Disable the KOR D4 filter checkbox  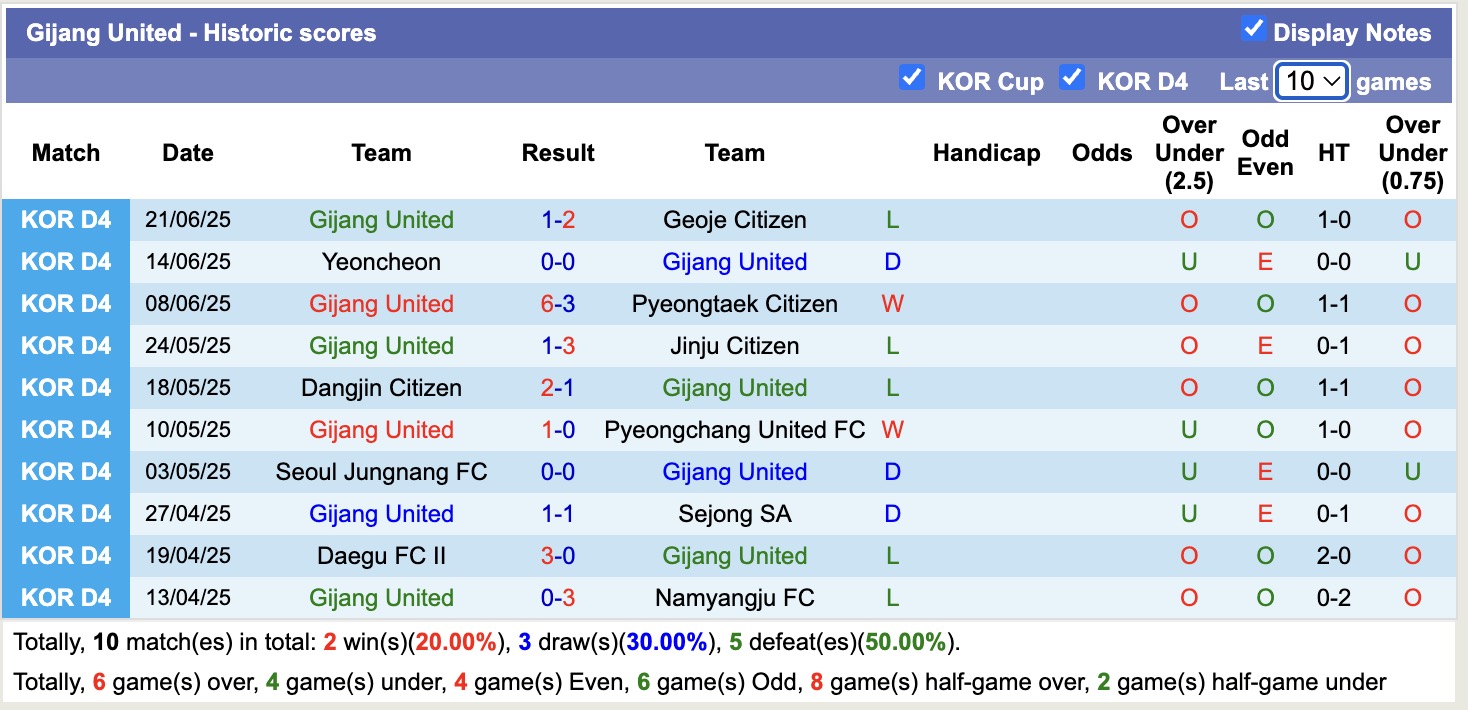tap(1073, 78)
